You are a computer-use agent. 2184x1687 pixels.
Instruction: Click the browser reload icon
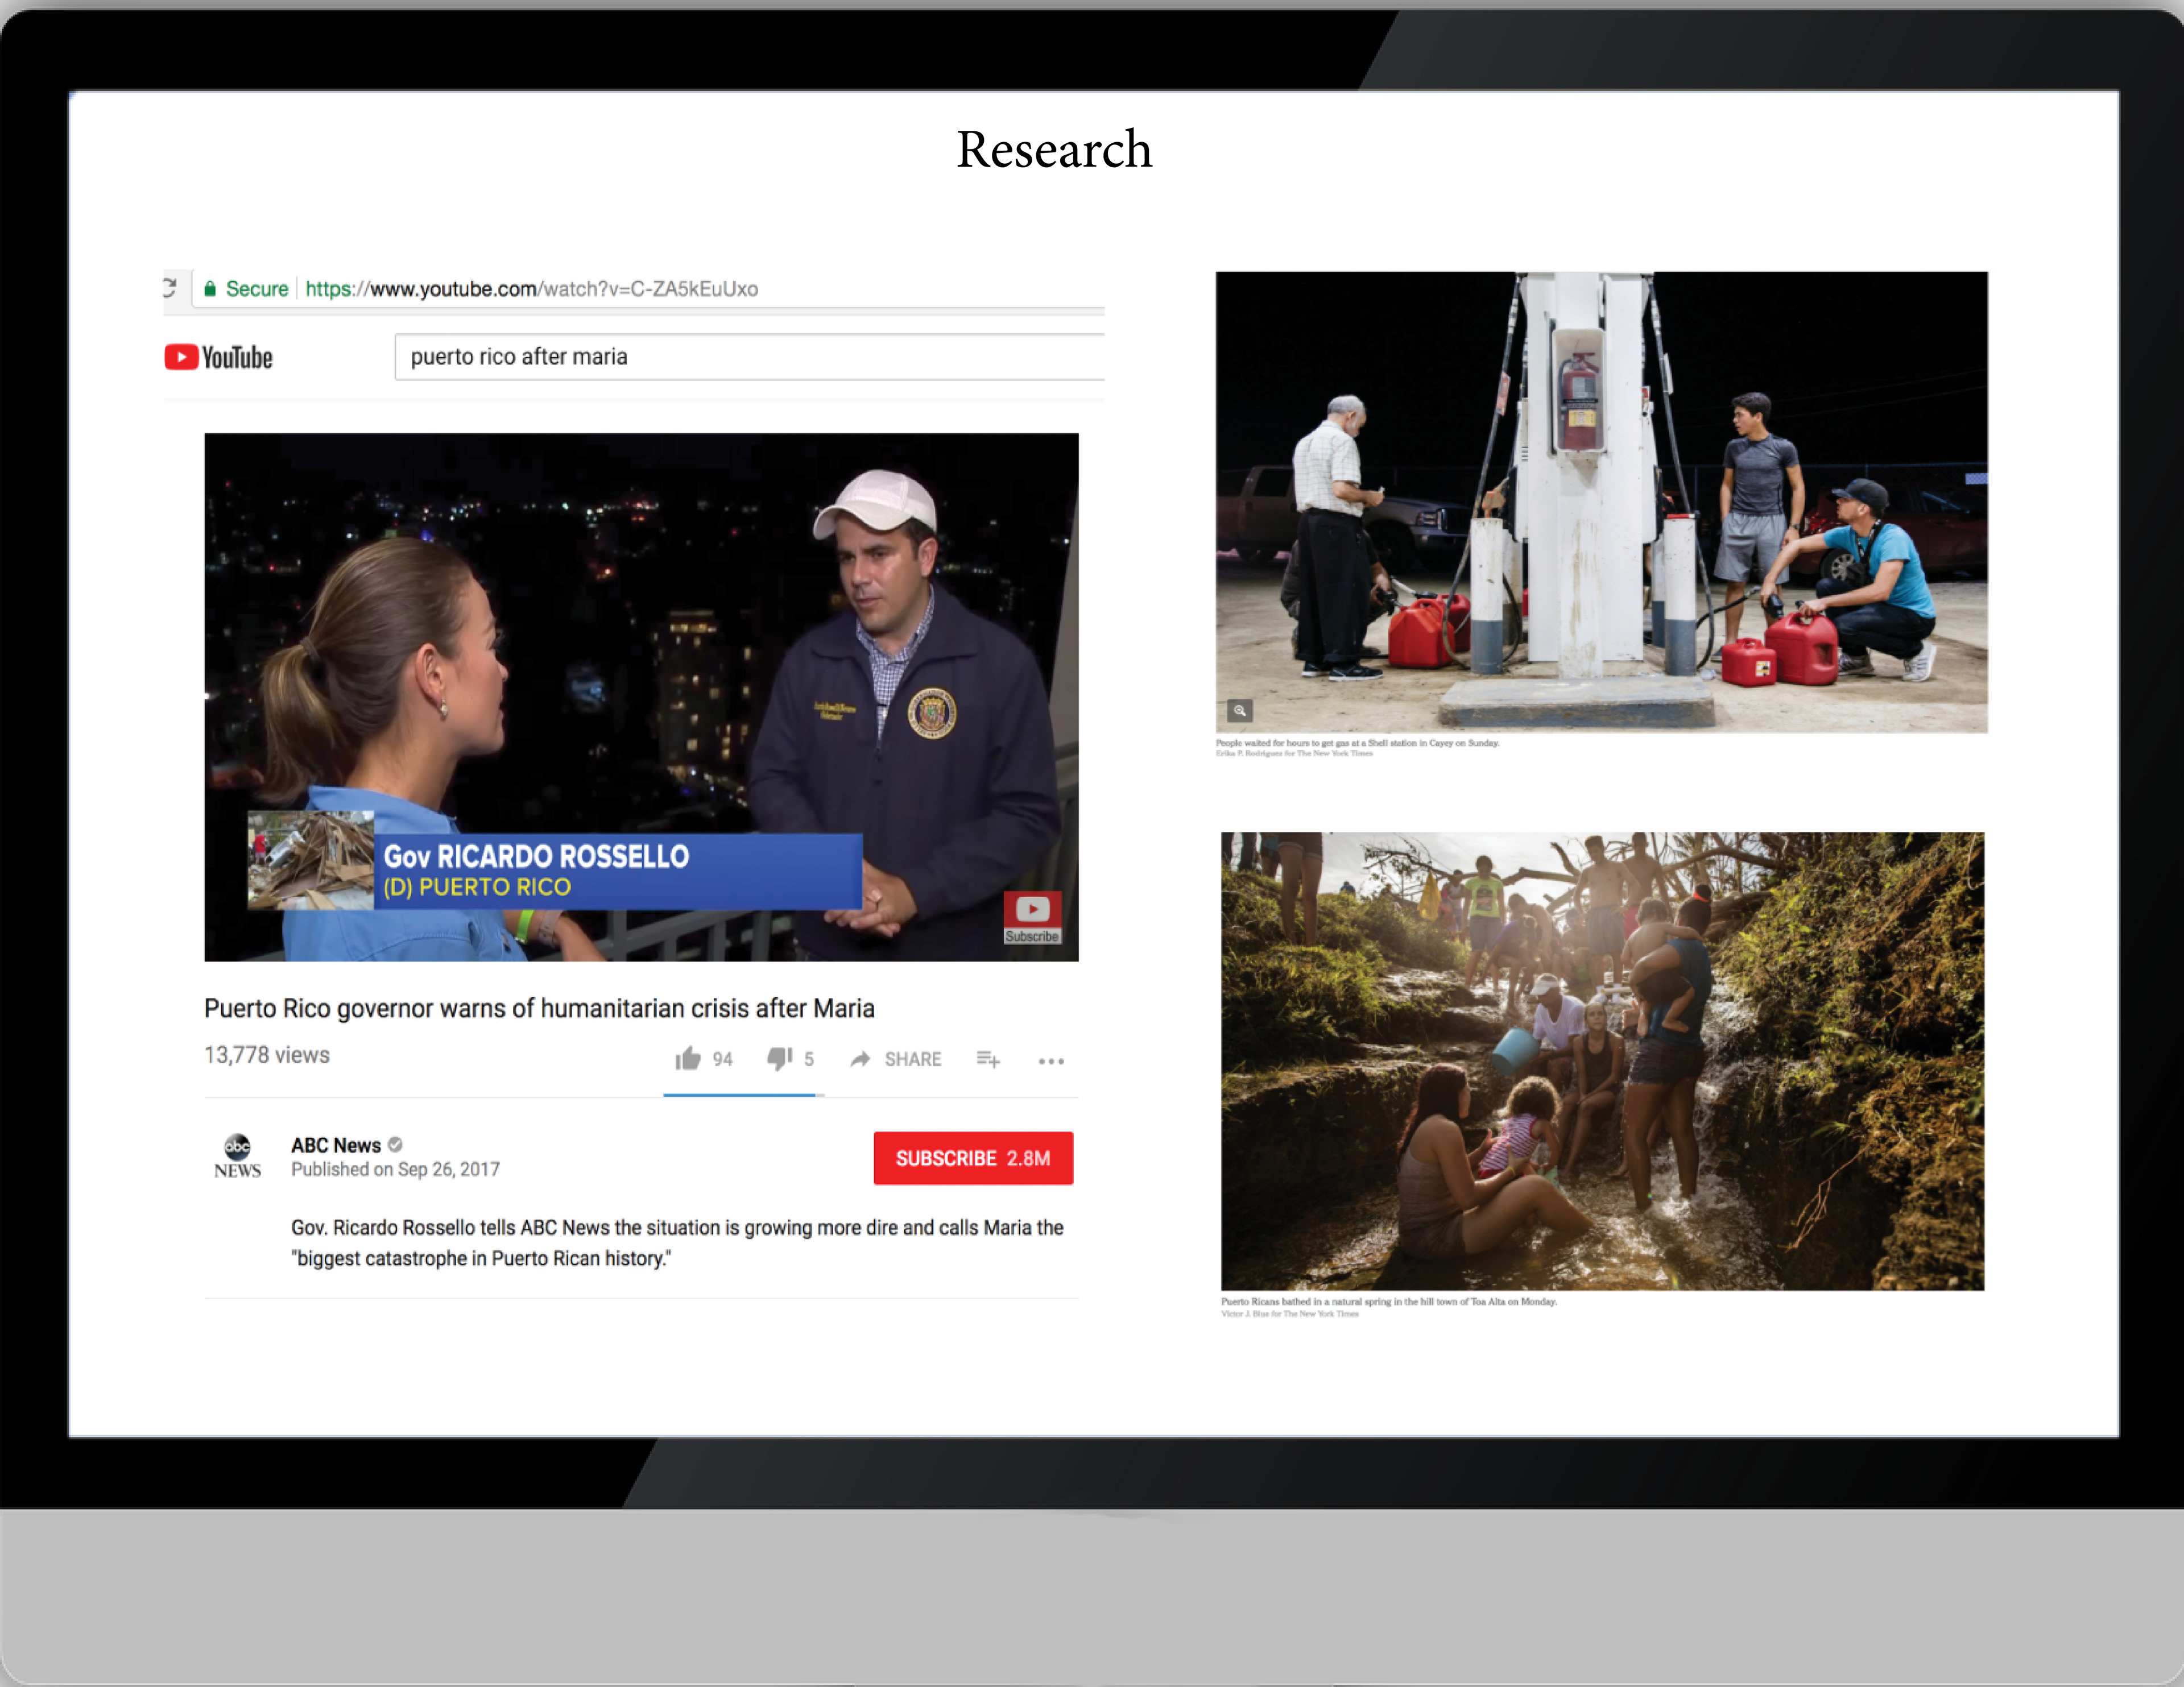click(170, 288)
